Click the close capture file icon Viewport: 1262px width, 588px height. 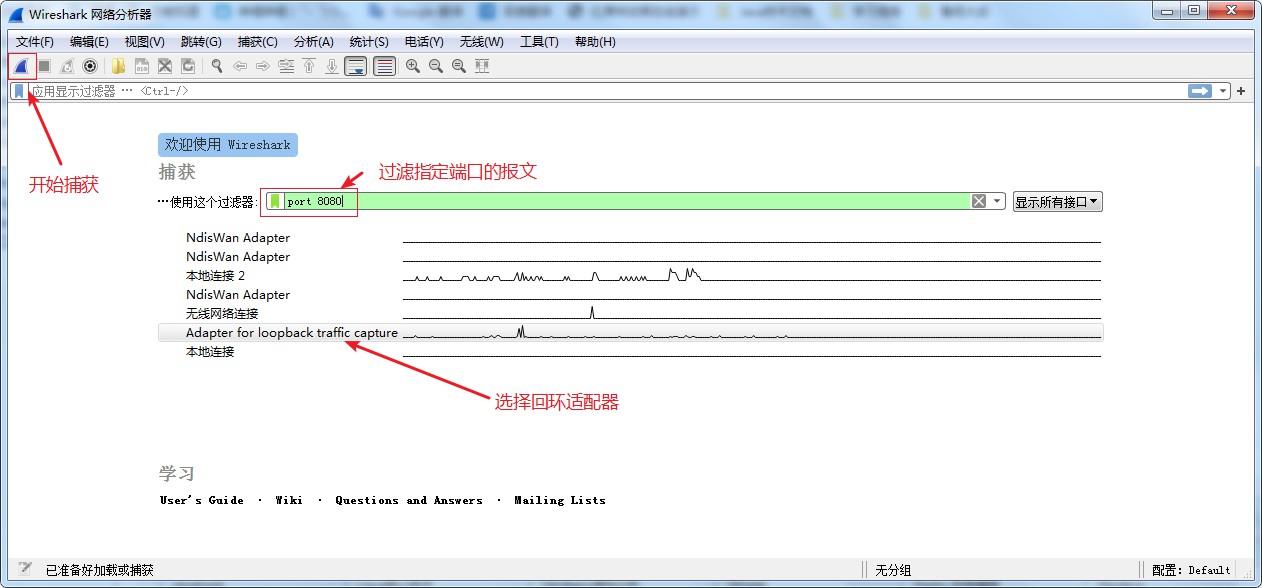point(165,66)
